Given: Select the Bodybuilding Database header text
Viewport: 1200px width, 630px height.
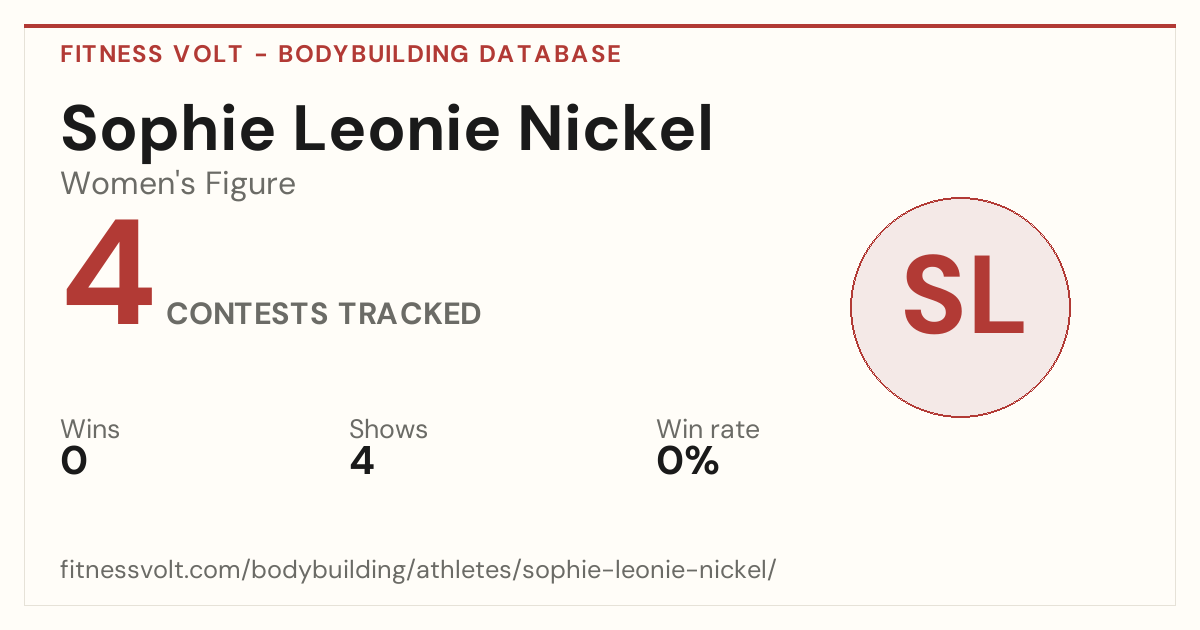Looking at the screenshot, I should tap(450, 54).
